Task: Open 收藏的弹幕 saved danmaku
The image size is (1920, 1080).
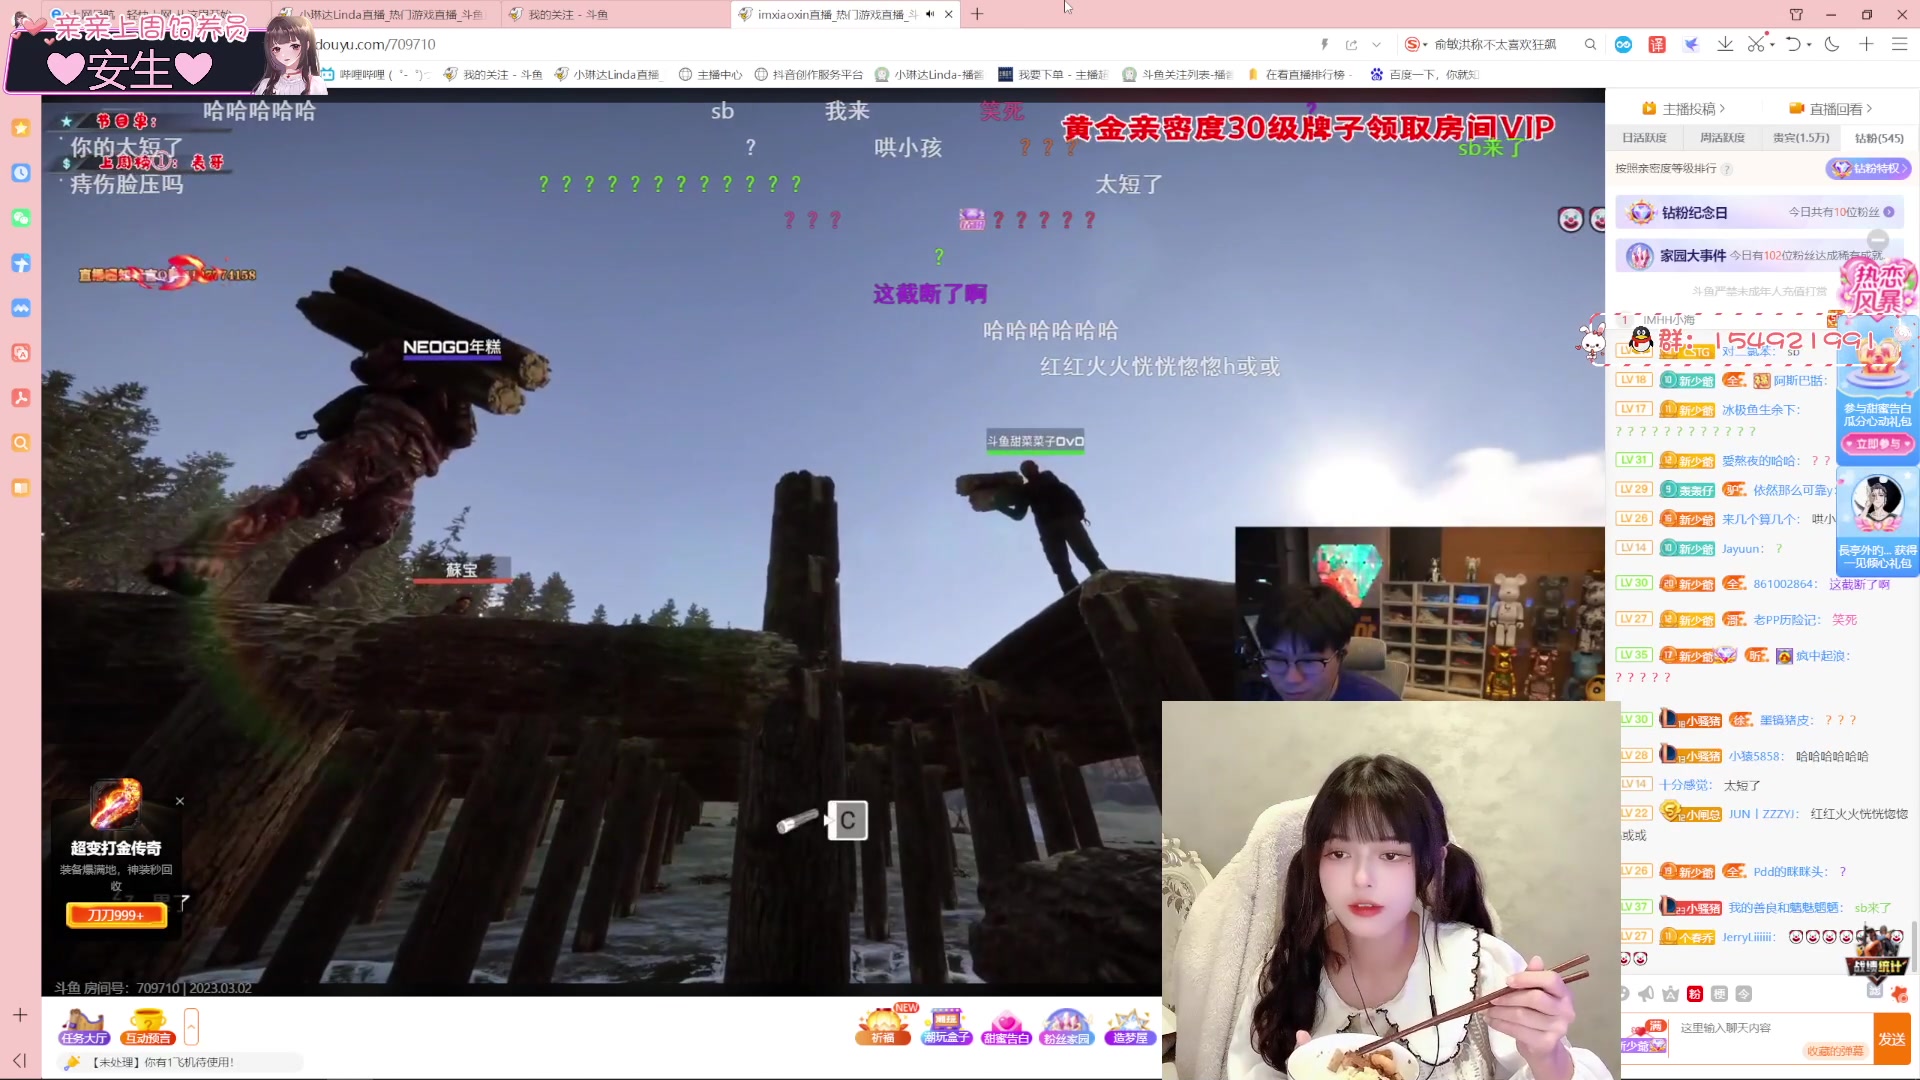Action: 1835,1051
